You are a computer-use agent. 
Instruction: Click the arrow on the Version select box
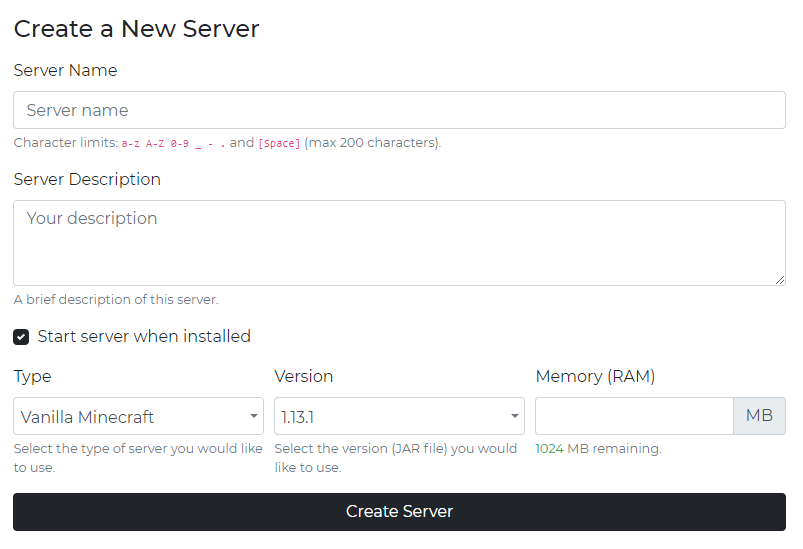click(515, 416)
